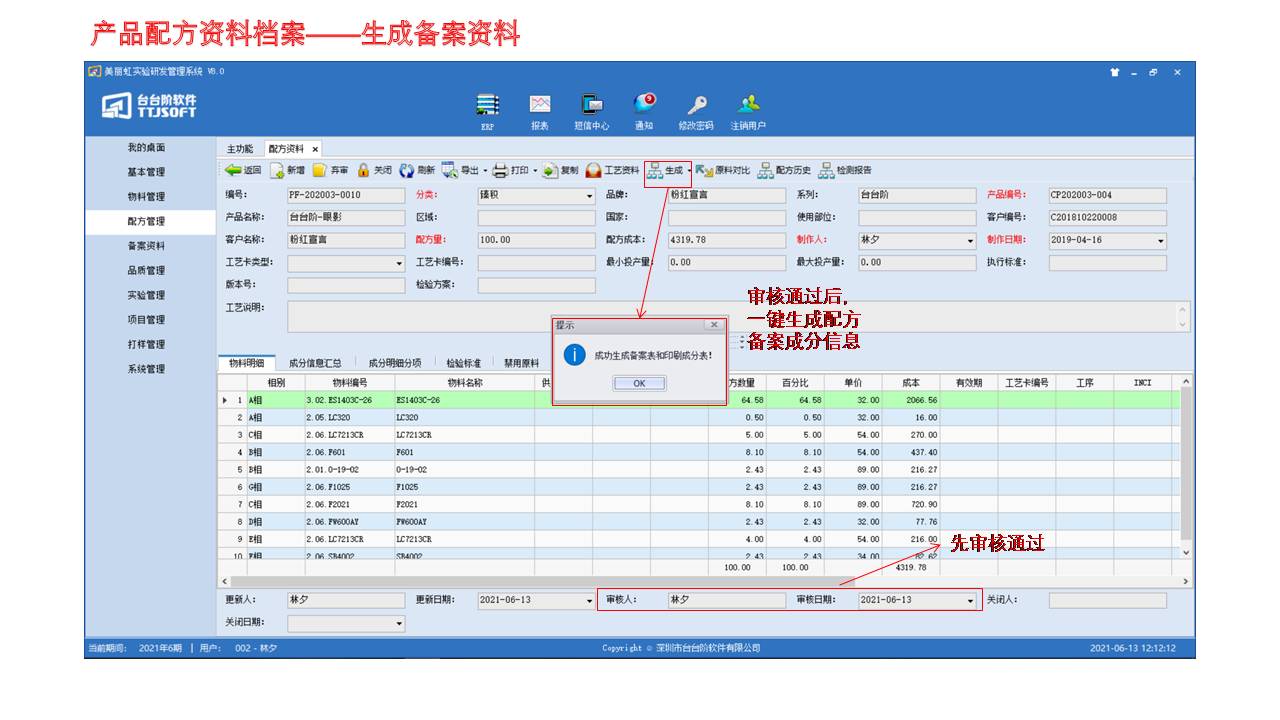Switch to 成分信息汇总 tab

click(x=315, y=363)
